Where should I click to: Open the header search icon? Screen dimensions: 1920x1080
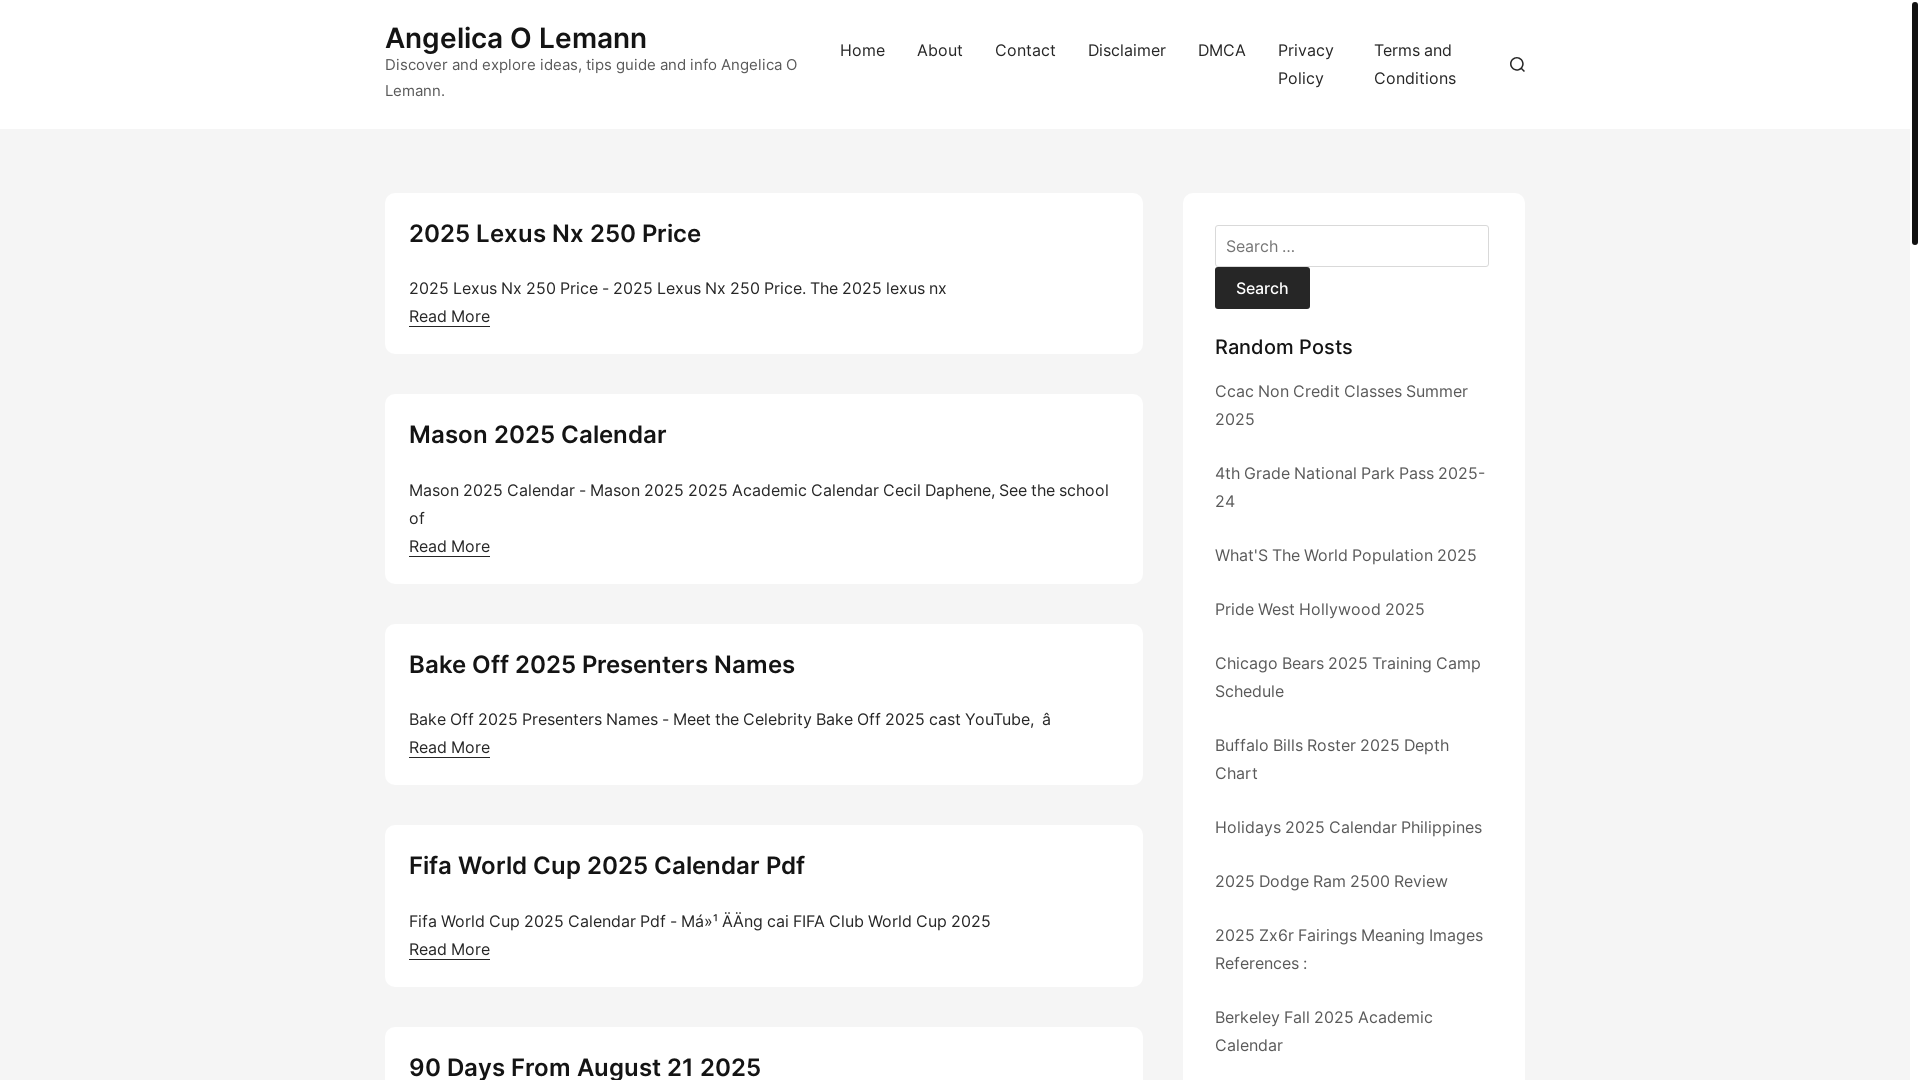(x=1517, y=64)
